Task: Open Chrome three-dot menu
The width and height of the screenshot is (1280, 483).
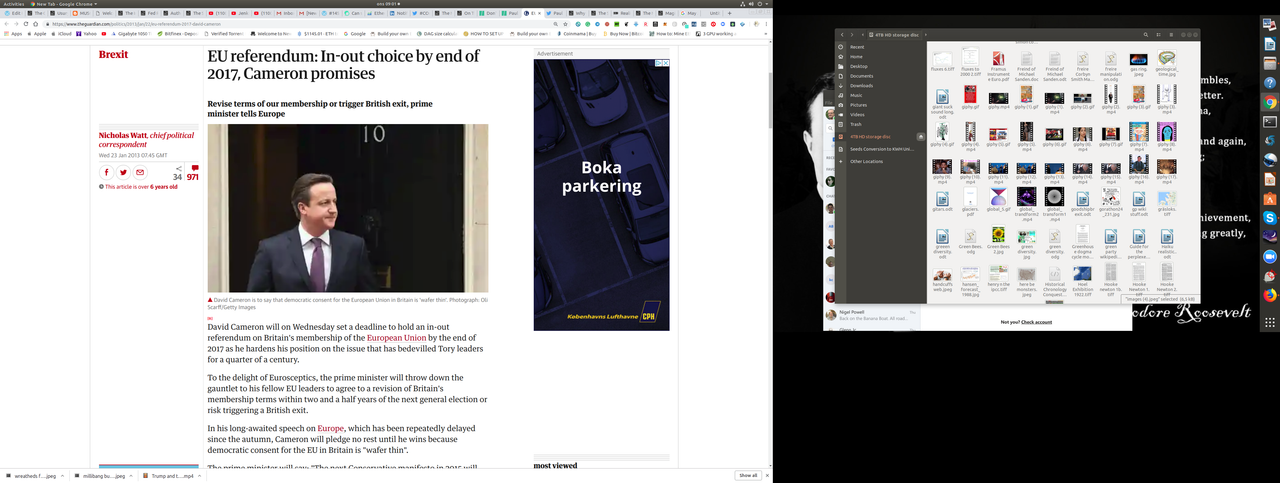Action: 767,24
